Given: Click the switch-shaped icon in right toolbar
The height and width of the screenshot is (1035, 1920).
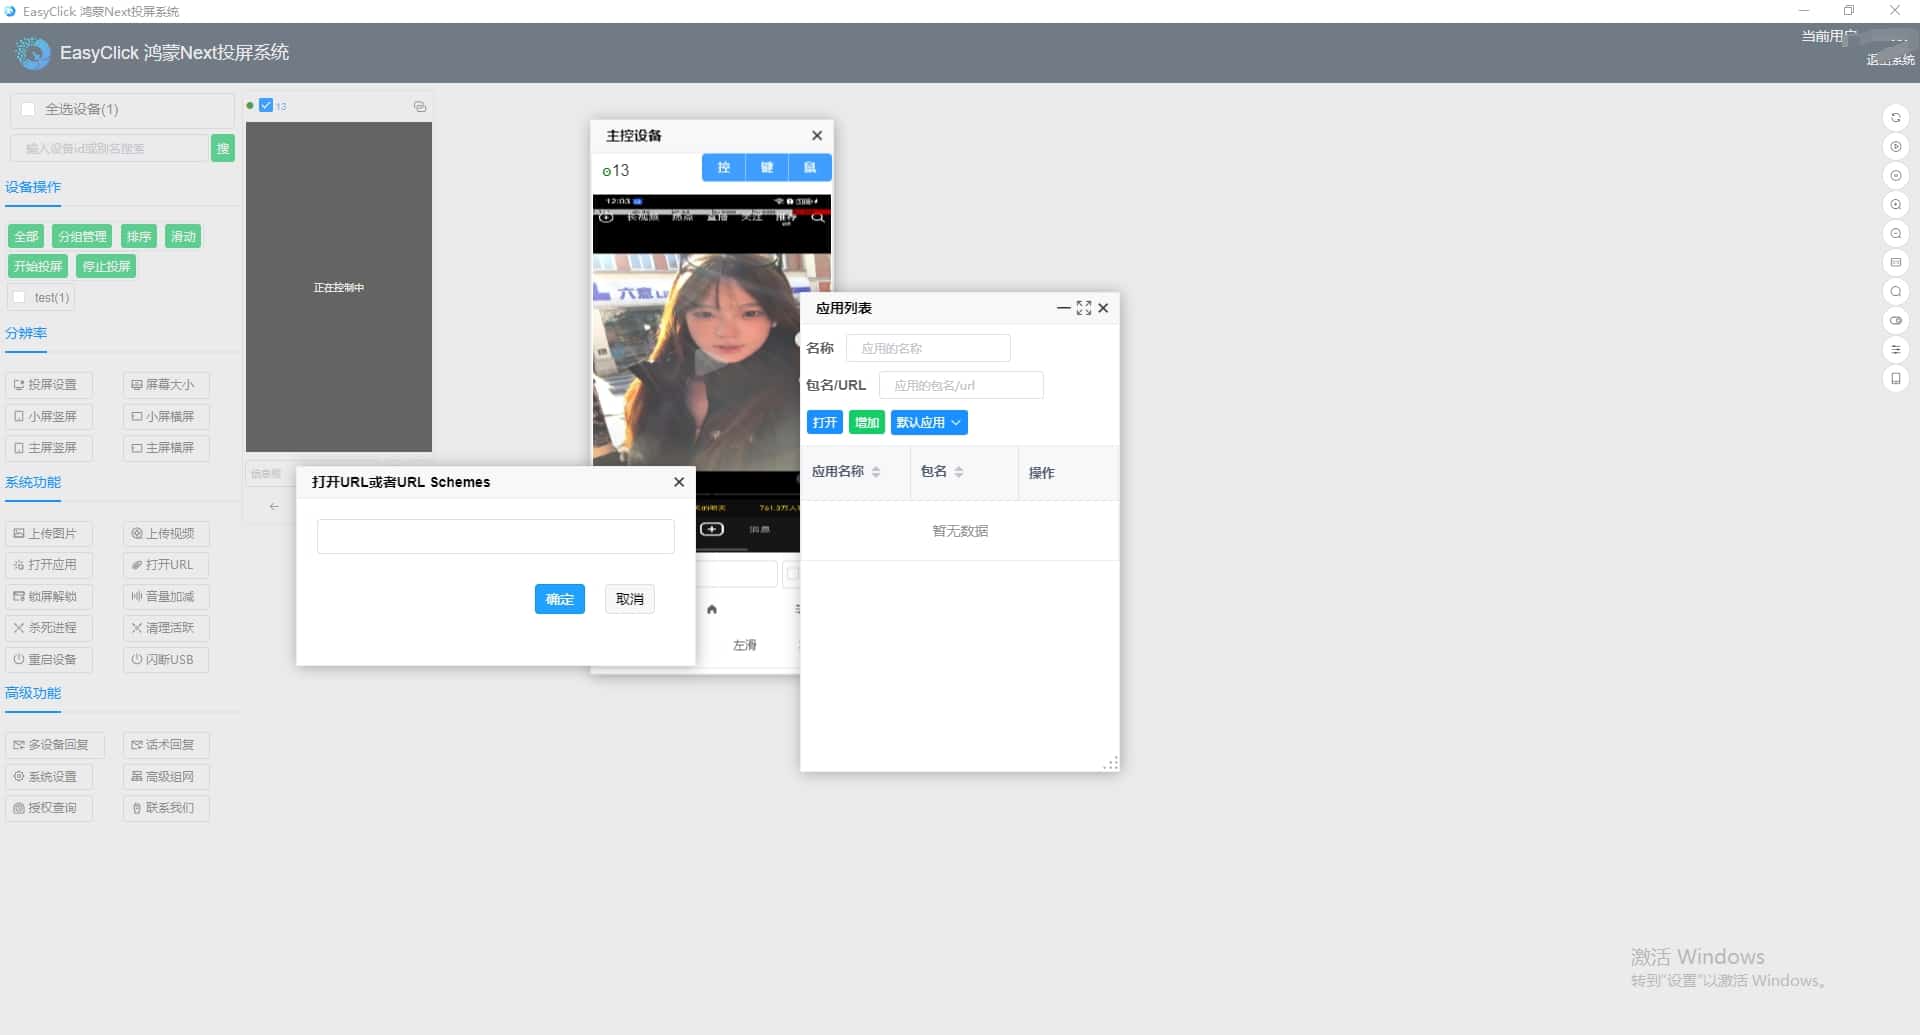Looking at the screenshot, I should coord(1895,321).
